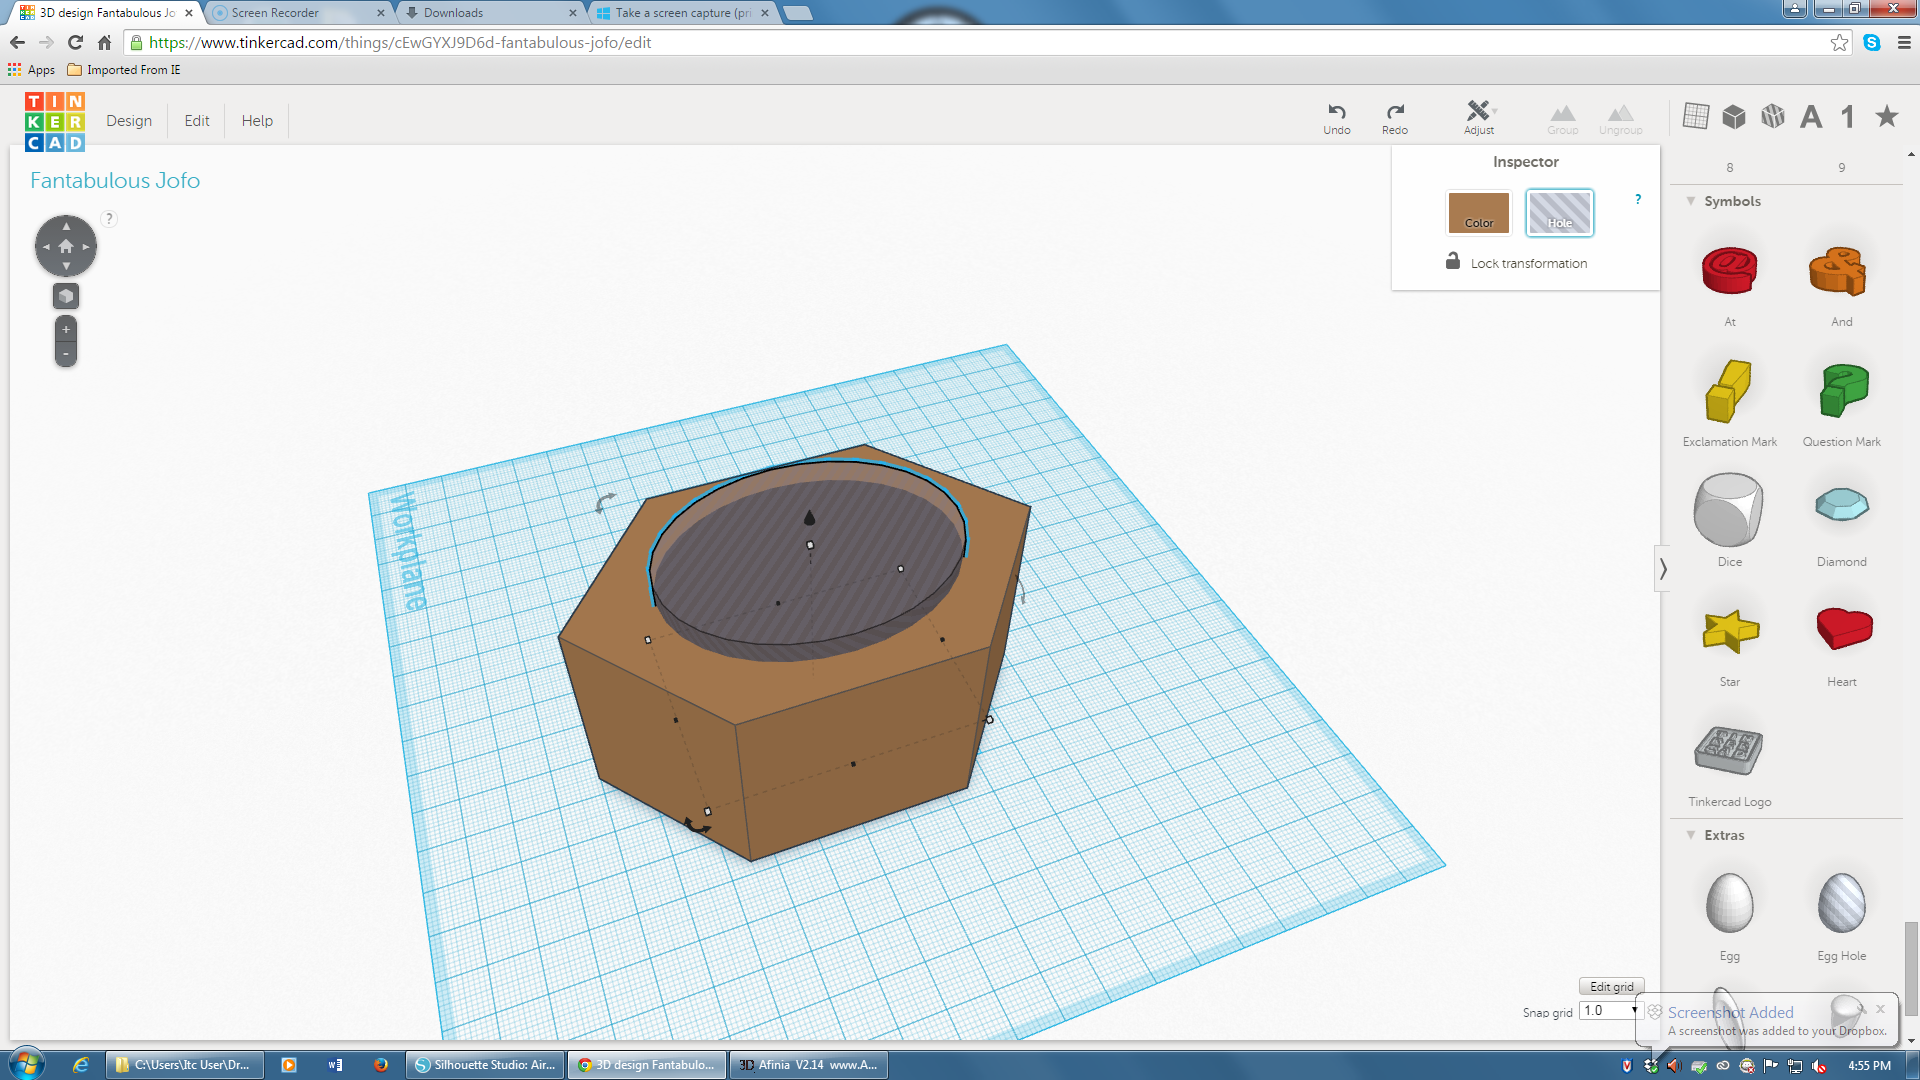Select the brown Color swatch in Inspector
This screenshot has height=1080, width=1920.
[1478, 212]
